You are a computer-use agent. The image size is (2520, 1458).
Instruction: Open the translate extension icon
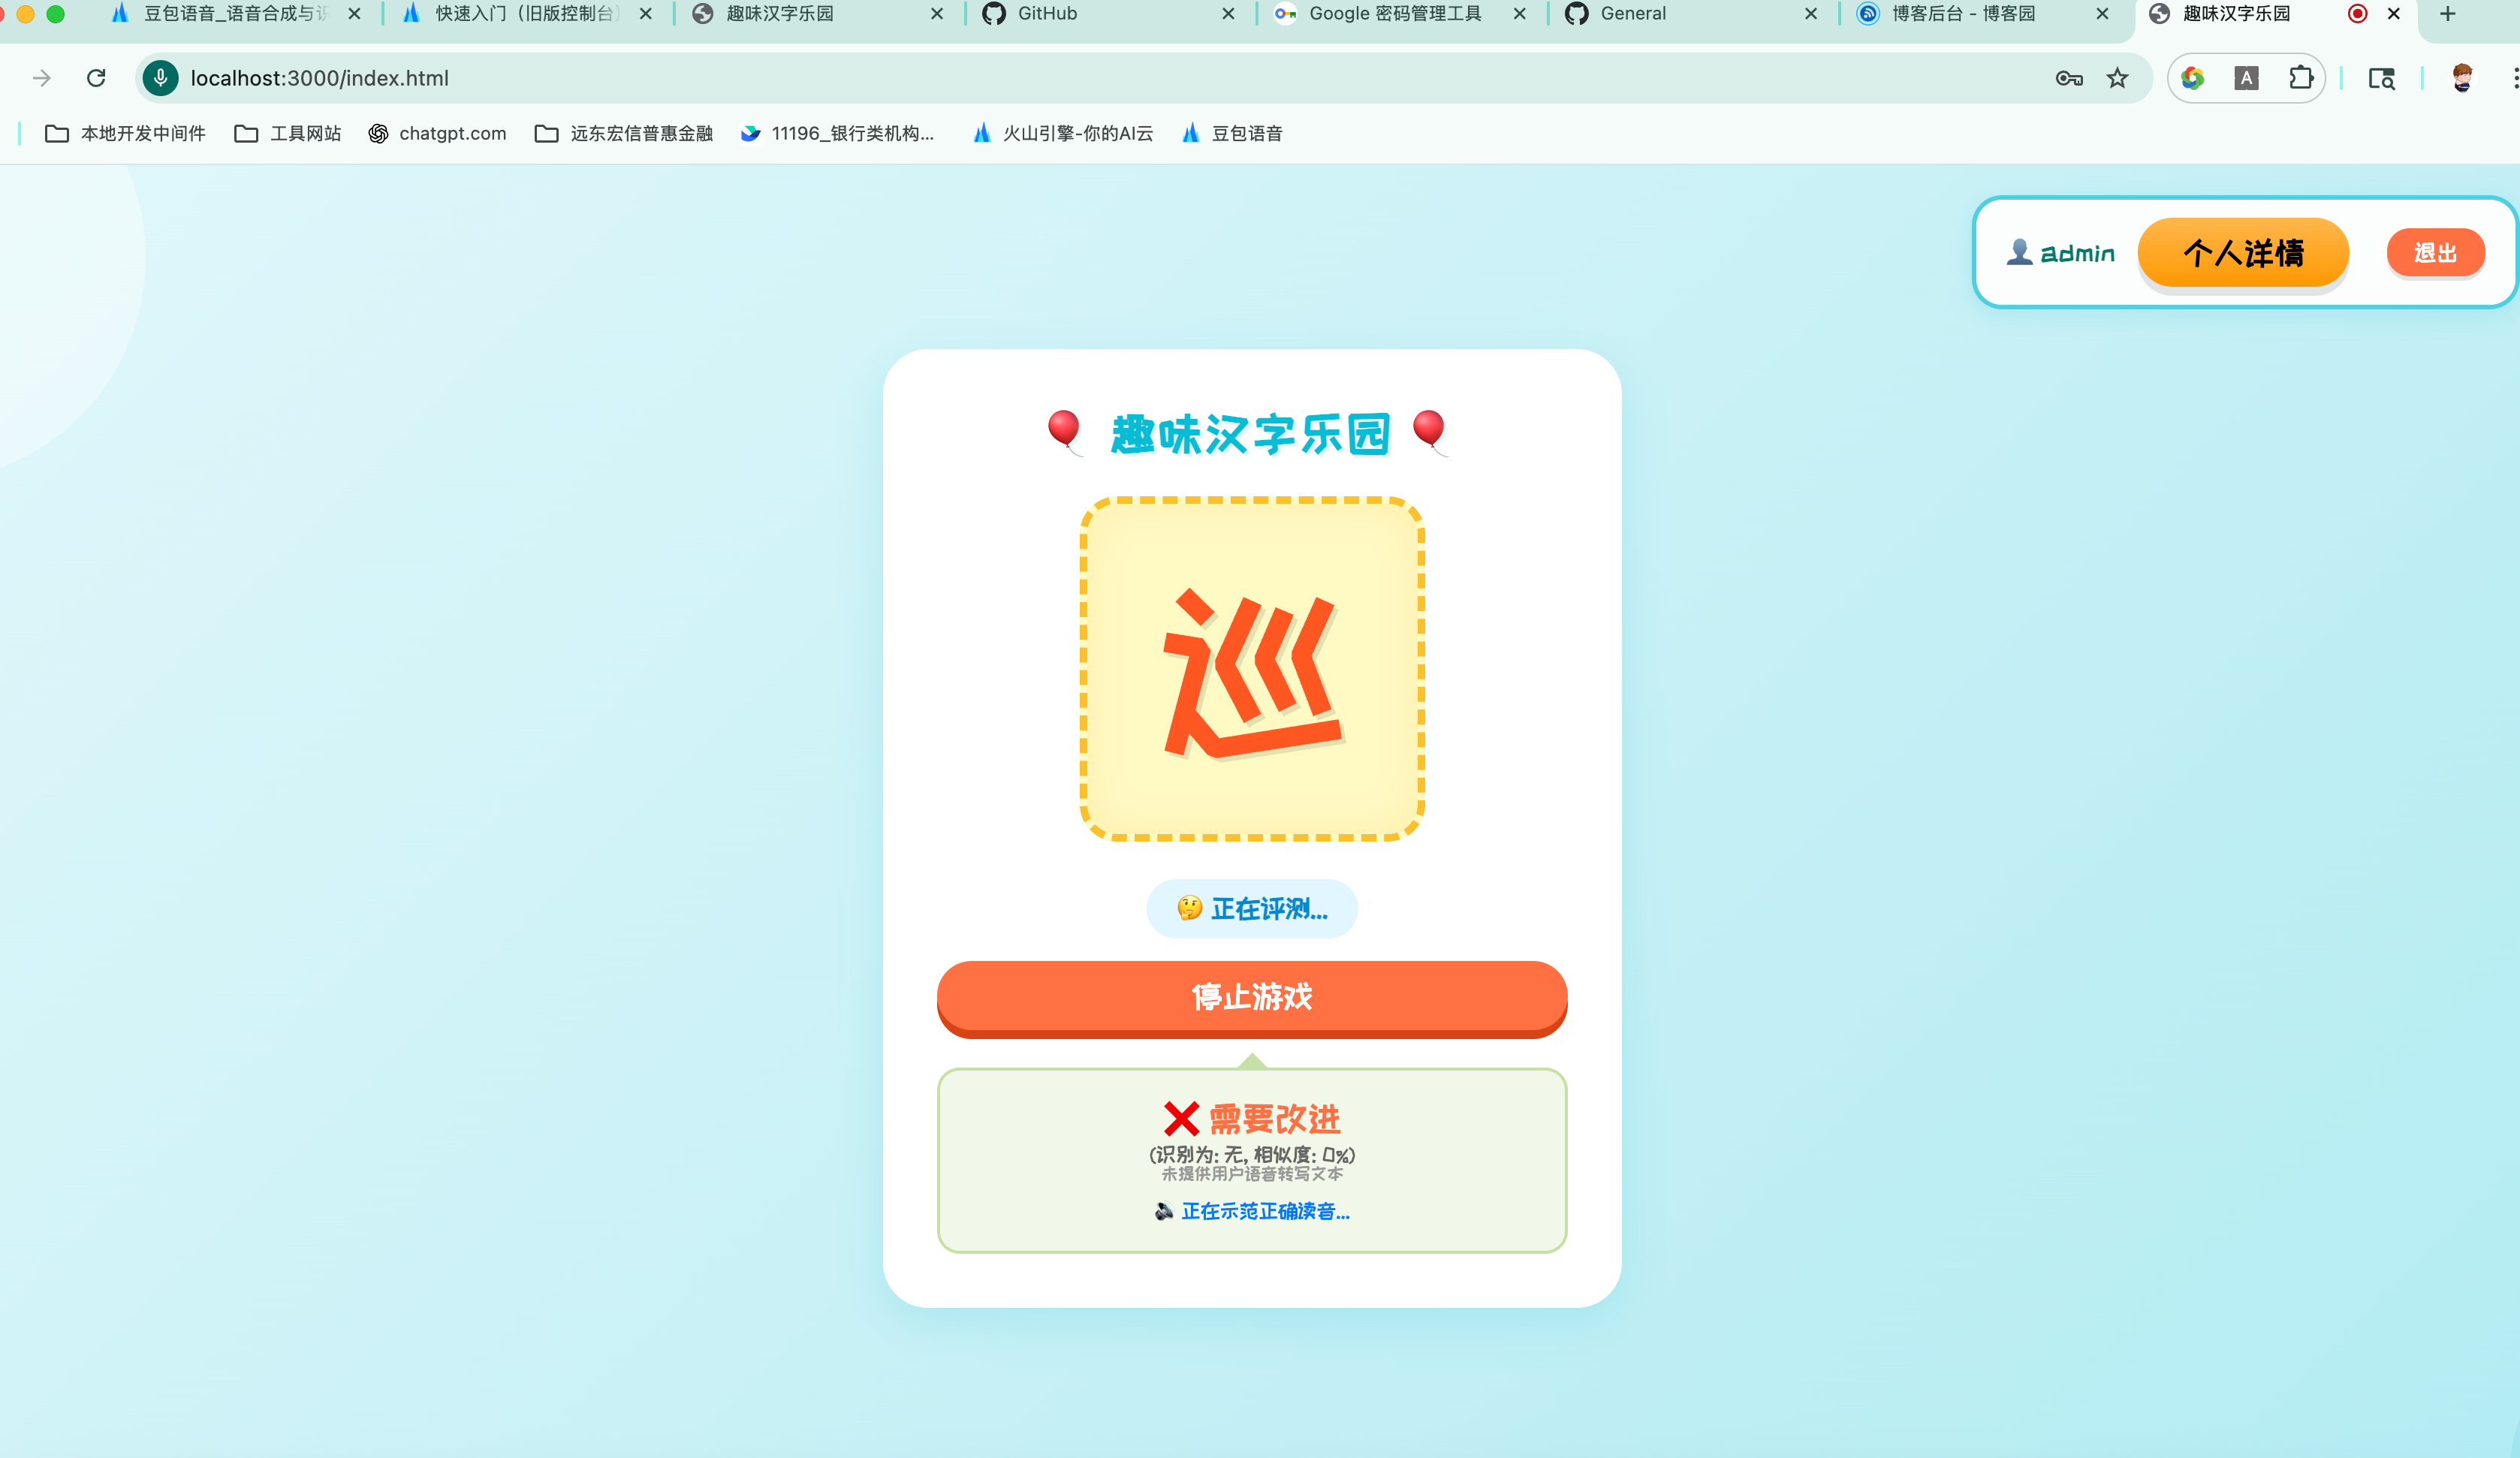tap(2246, 78)
